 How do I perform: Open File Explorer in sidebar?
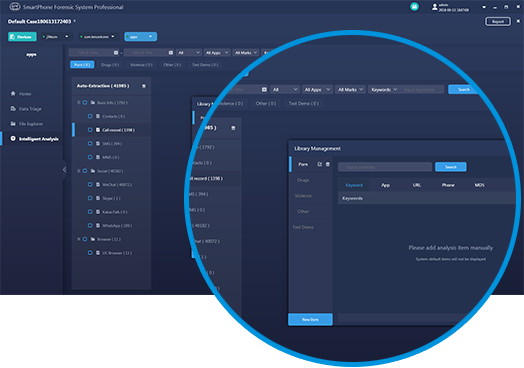click(27, 124)
